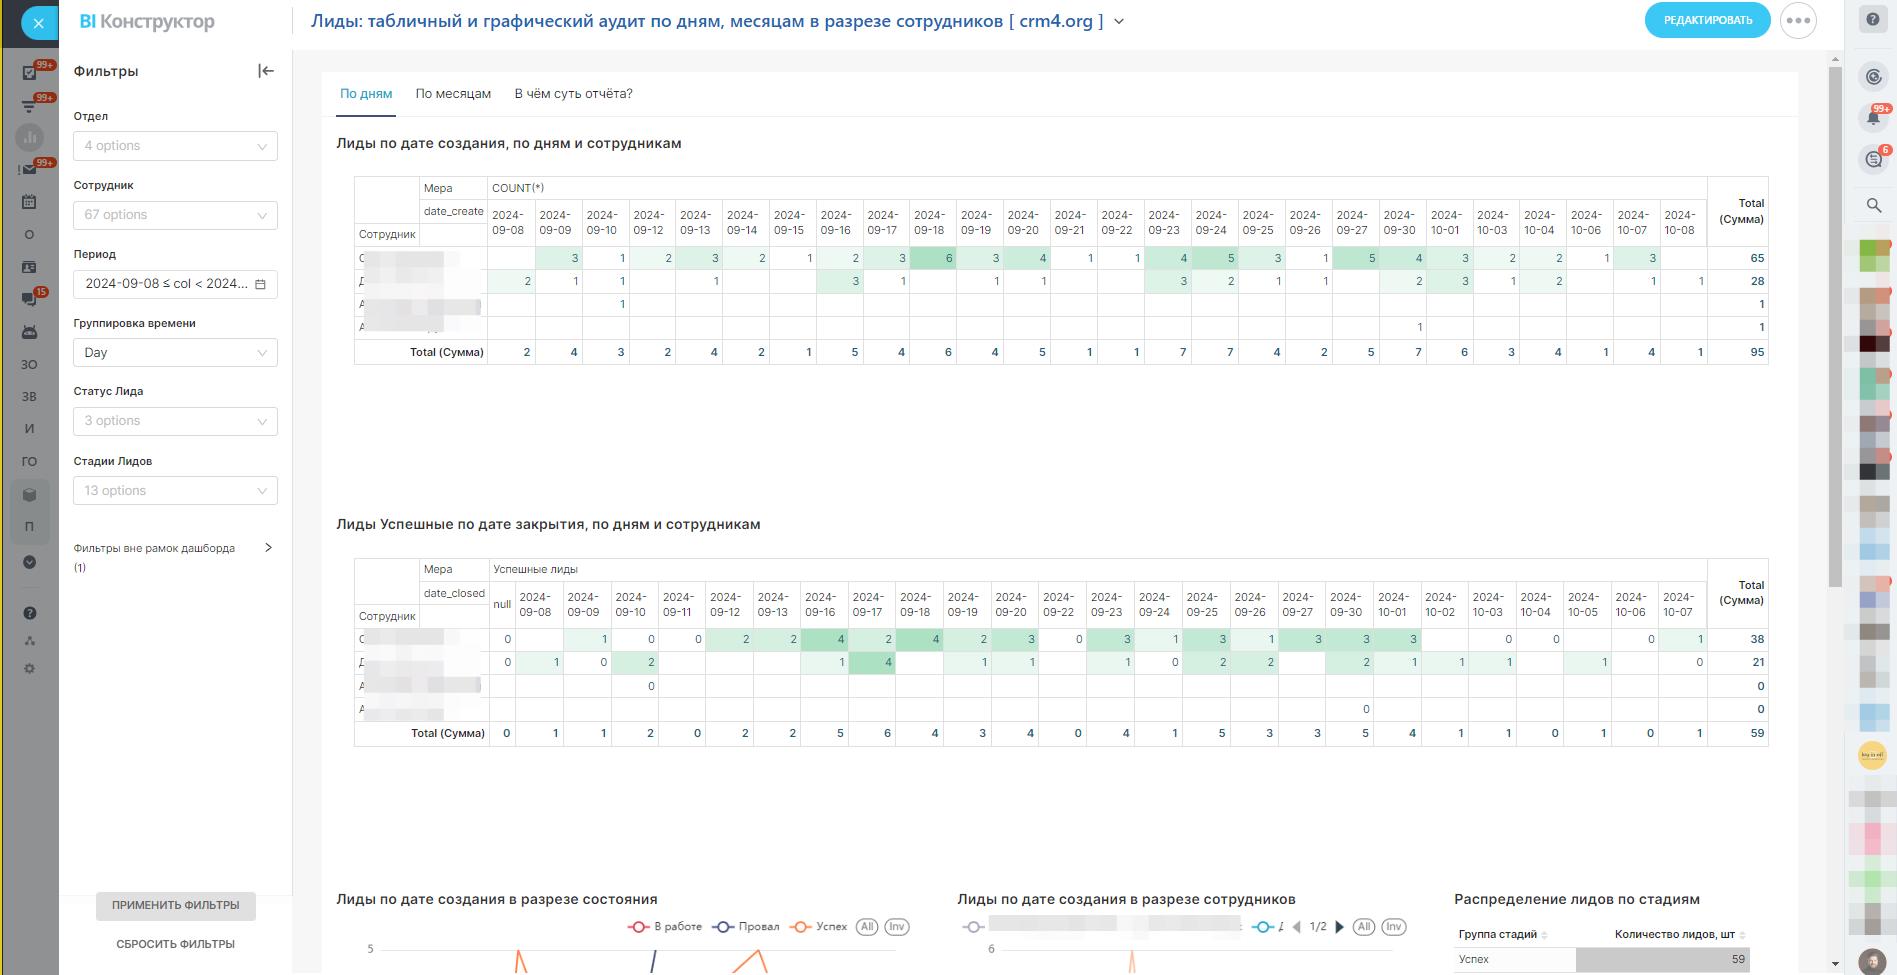Switch to the По дням tab

pos(366,94)
